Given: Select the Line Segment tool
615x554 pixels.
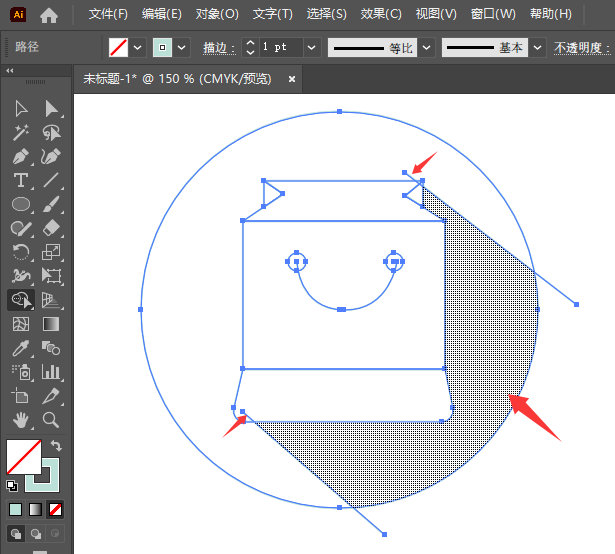Looking at the screenshot, I should (51, 180).
